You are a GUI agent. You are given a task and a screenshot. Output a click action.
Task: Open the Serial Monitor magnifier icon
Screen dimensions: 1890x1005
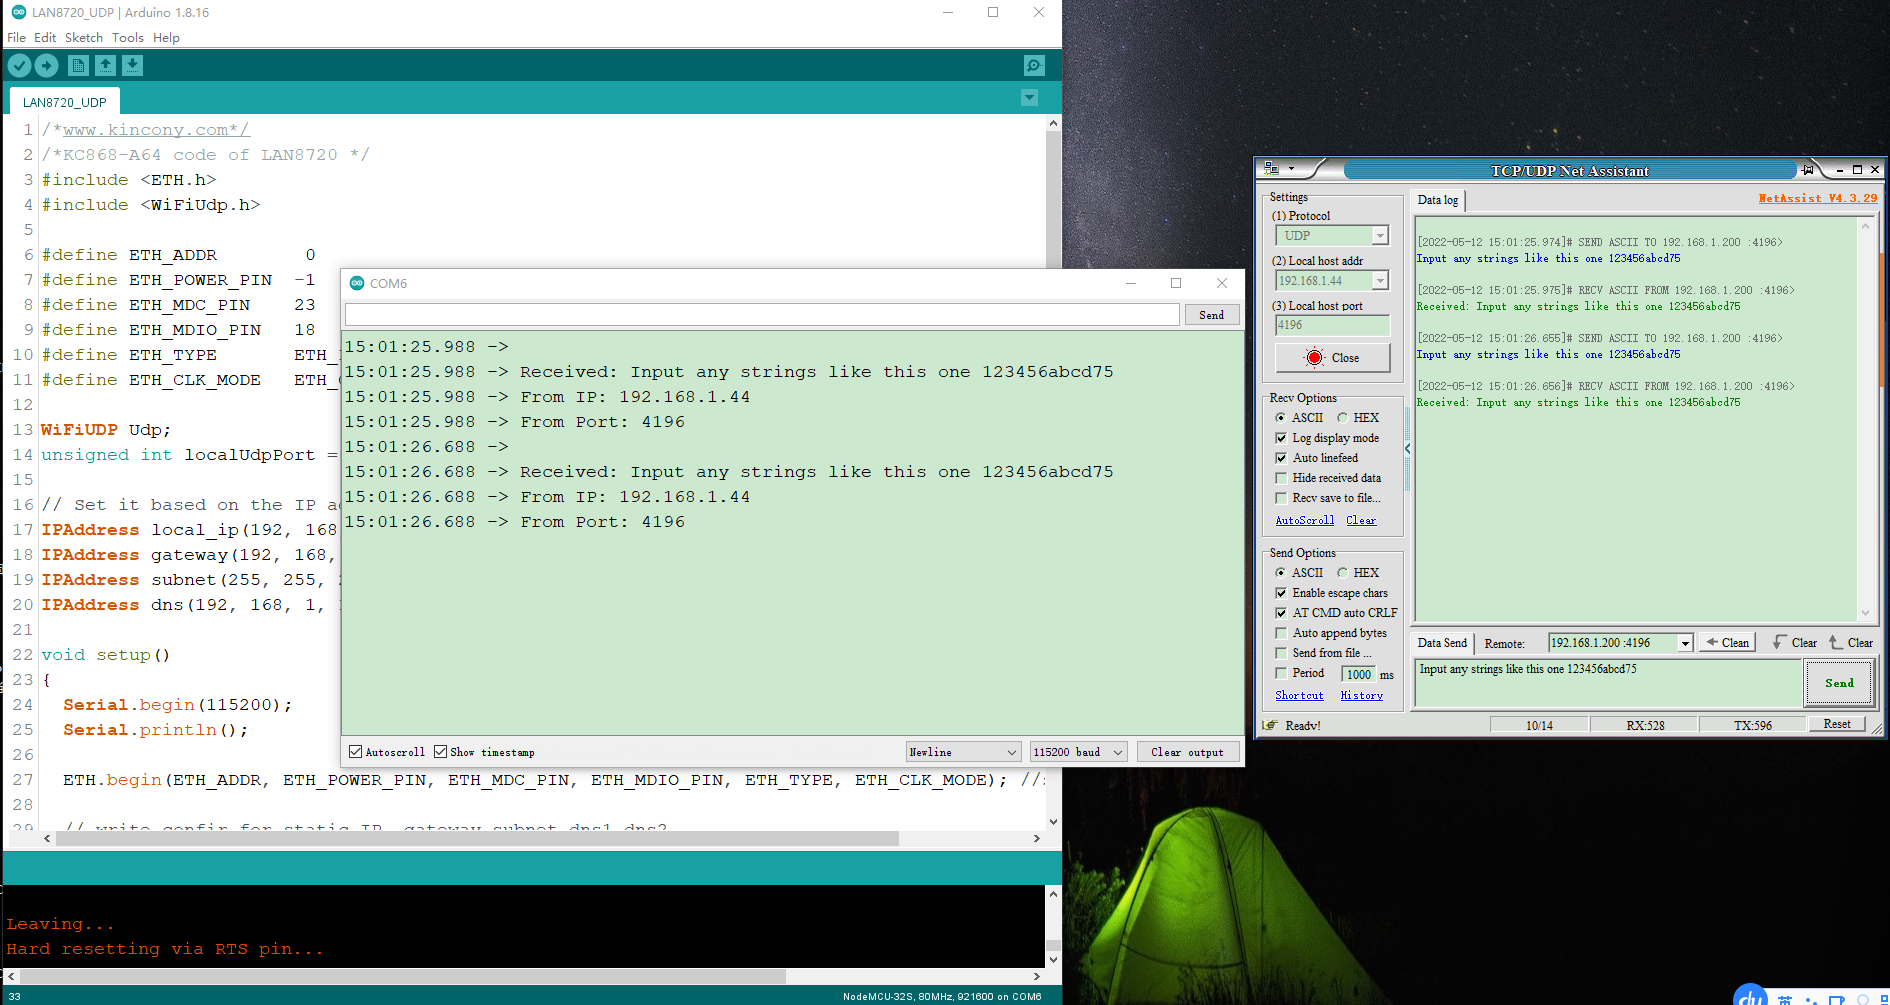tap(1034, 66)
